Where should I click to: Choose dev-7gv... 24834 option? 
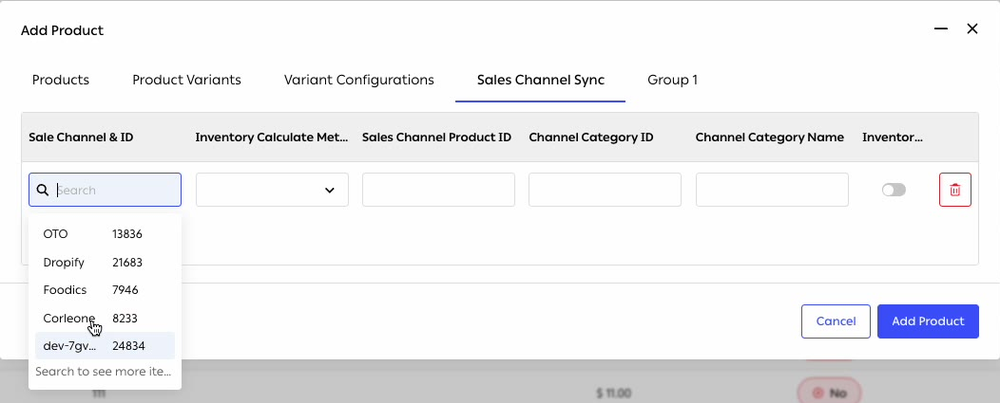(x=105, y=346)
